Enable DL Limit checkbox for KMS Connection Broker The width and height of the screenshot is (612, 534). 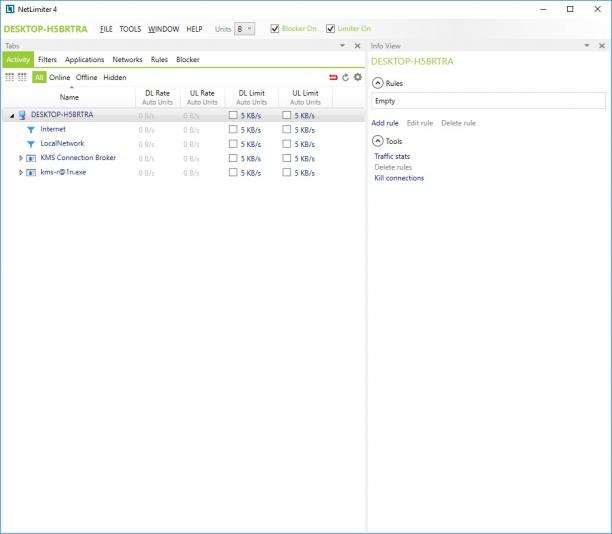[x=233, y=158]
